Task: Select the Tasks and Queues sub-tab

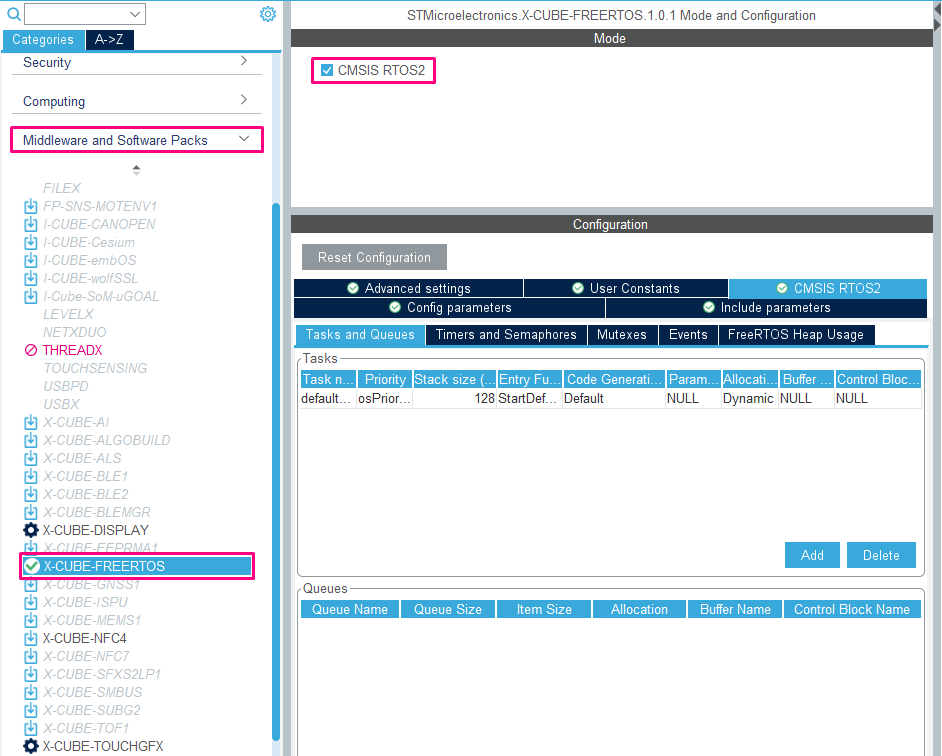Action: click(x=360, y=335)
